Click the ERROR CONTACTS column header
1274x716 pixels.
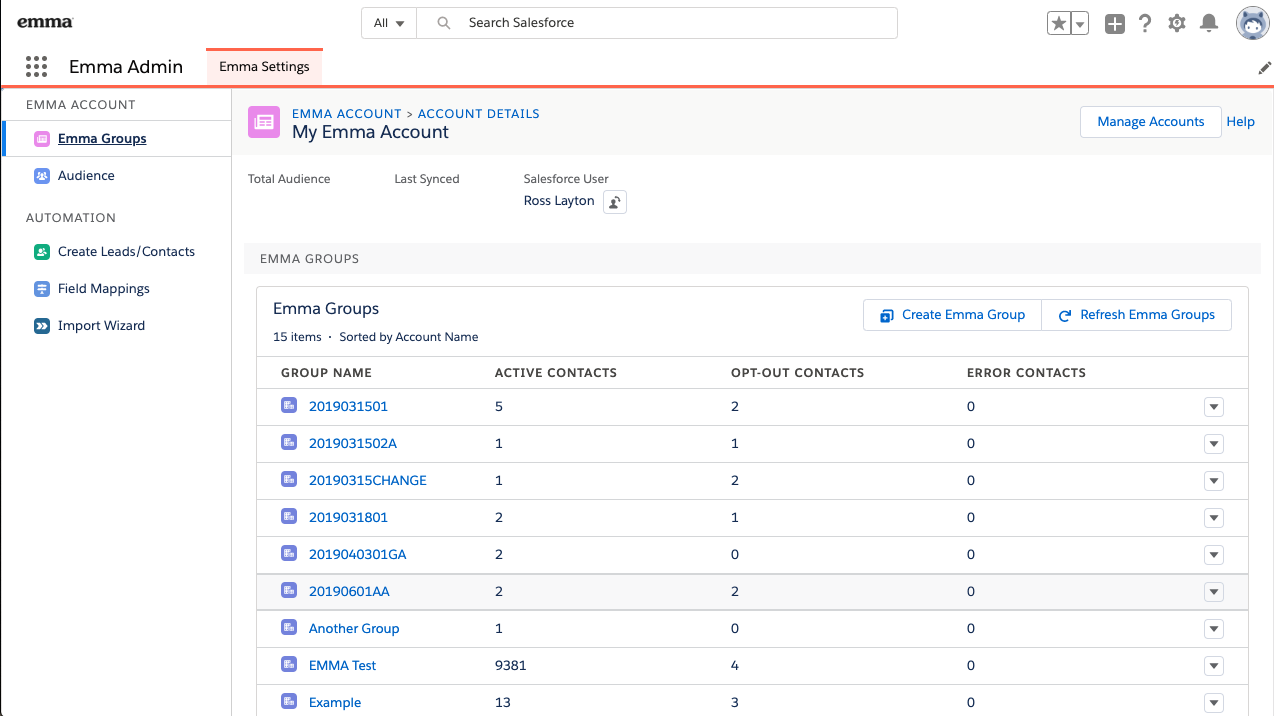pos(1026,373)
